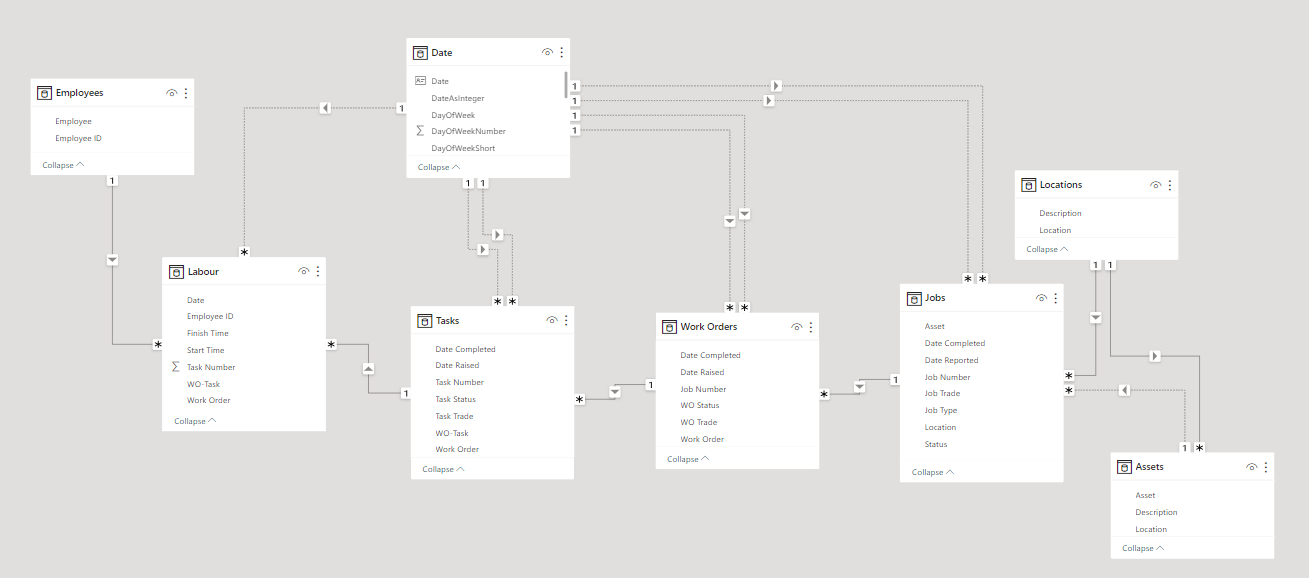
Task: Toggle visibility of Labour table
Action: tap(304, 271)
